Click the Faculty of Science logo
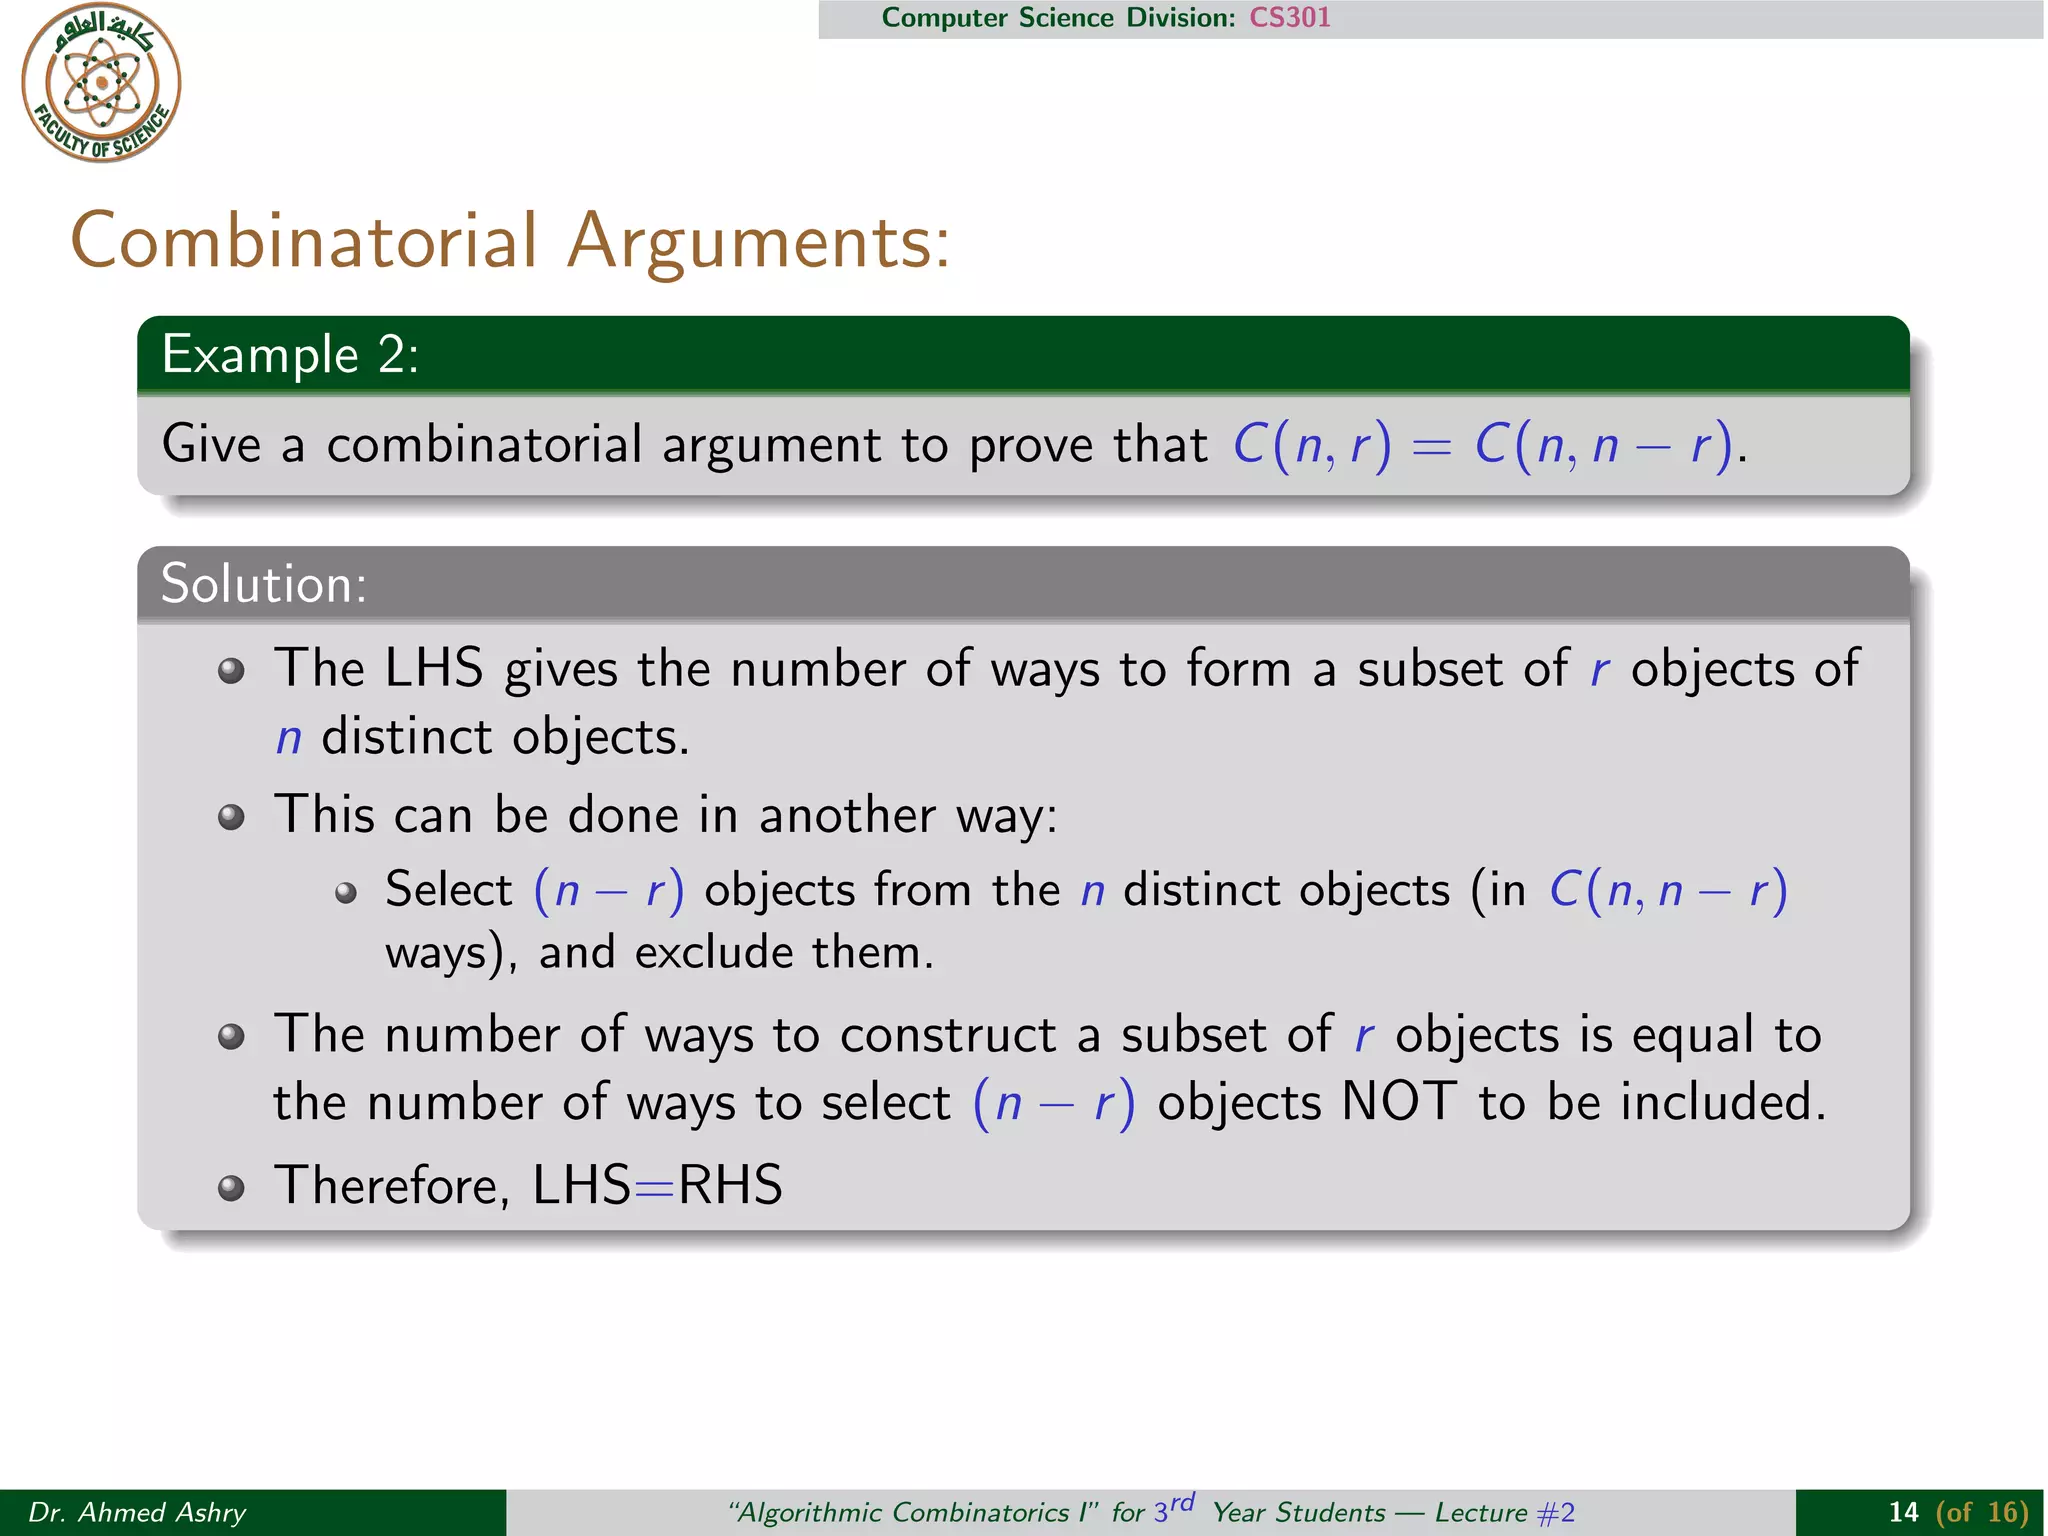 point(101,83)
